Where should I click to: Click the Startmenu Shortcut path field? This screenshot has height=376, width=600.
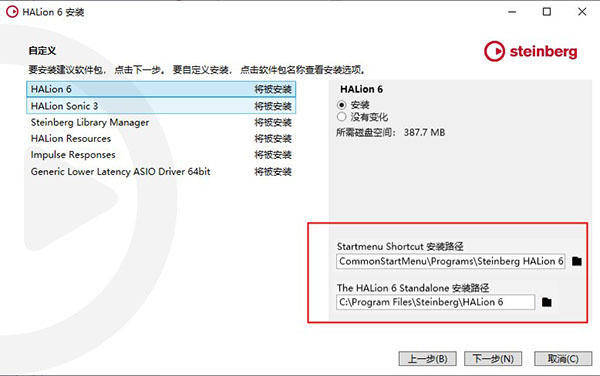451,261
